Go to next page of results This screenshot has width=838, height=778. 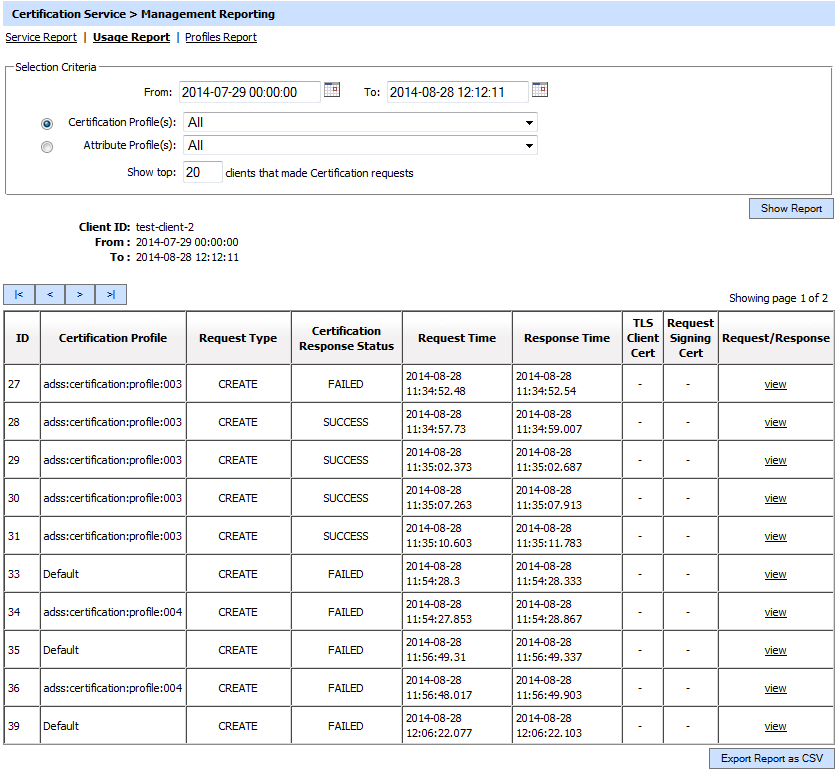pyautogui.click(x=80, y=295)
